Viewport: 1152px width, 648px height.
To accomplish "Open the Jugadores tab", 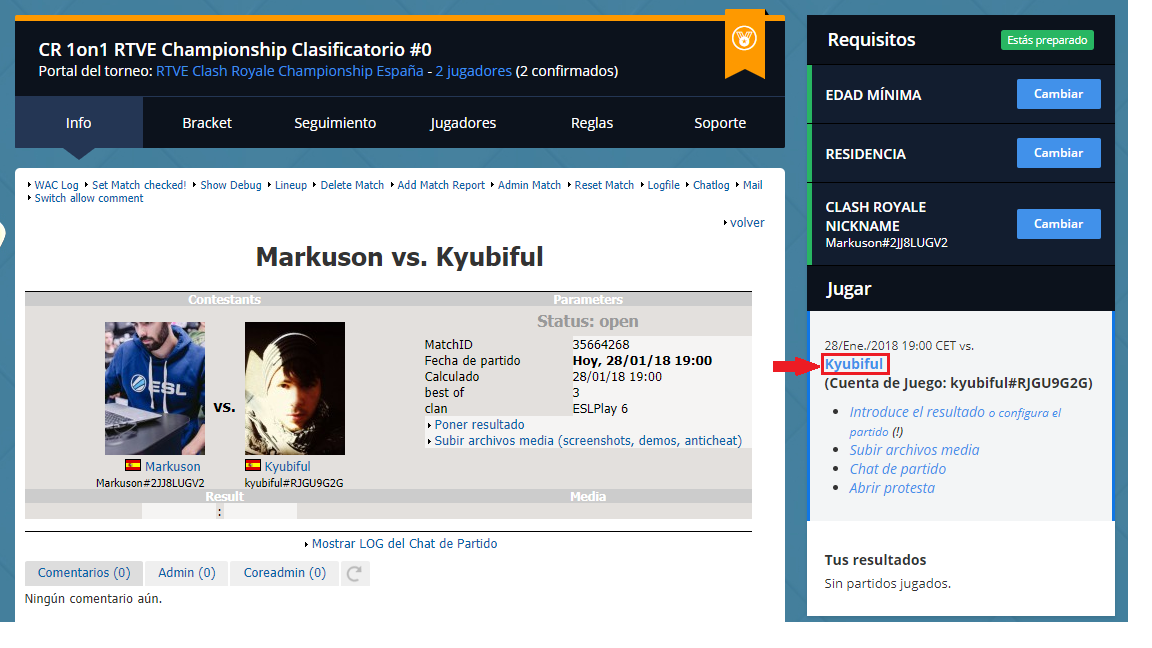I will point(463,123).
